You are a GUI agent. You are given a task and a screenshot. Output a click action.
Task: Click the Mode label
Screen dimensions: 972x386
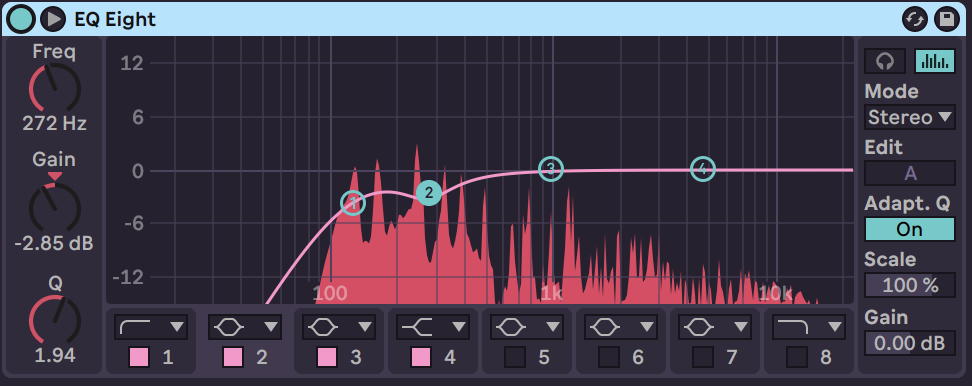[891, 92]
